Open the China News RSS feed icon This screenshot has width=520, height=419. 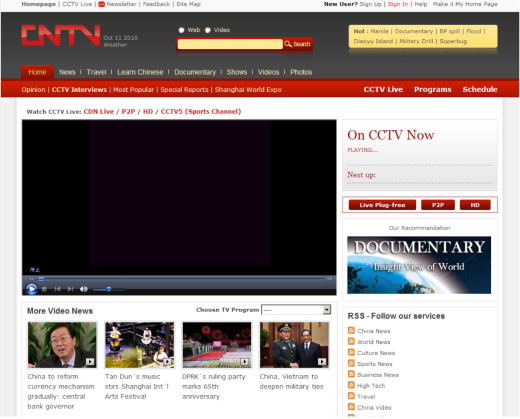coord(351,330)
